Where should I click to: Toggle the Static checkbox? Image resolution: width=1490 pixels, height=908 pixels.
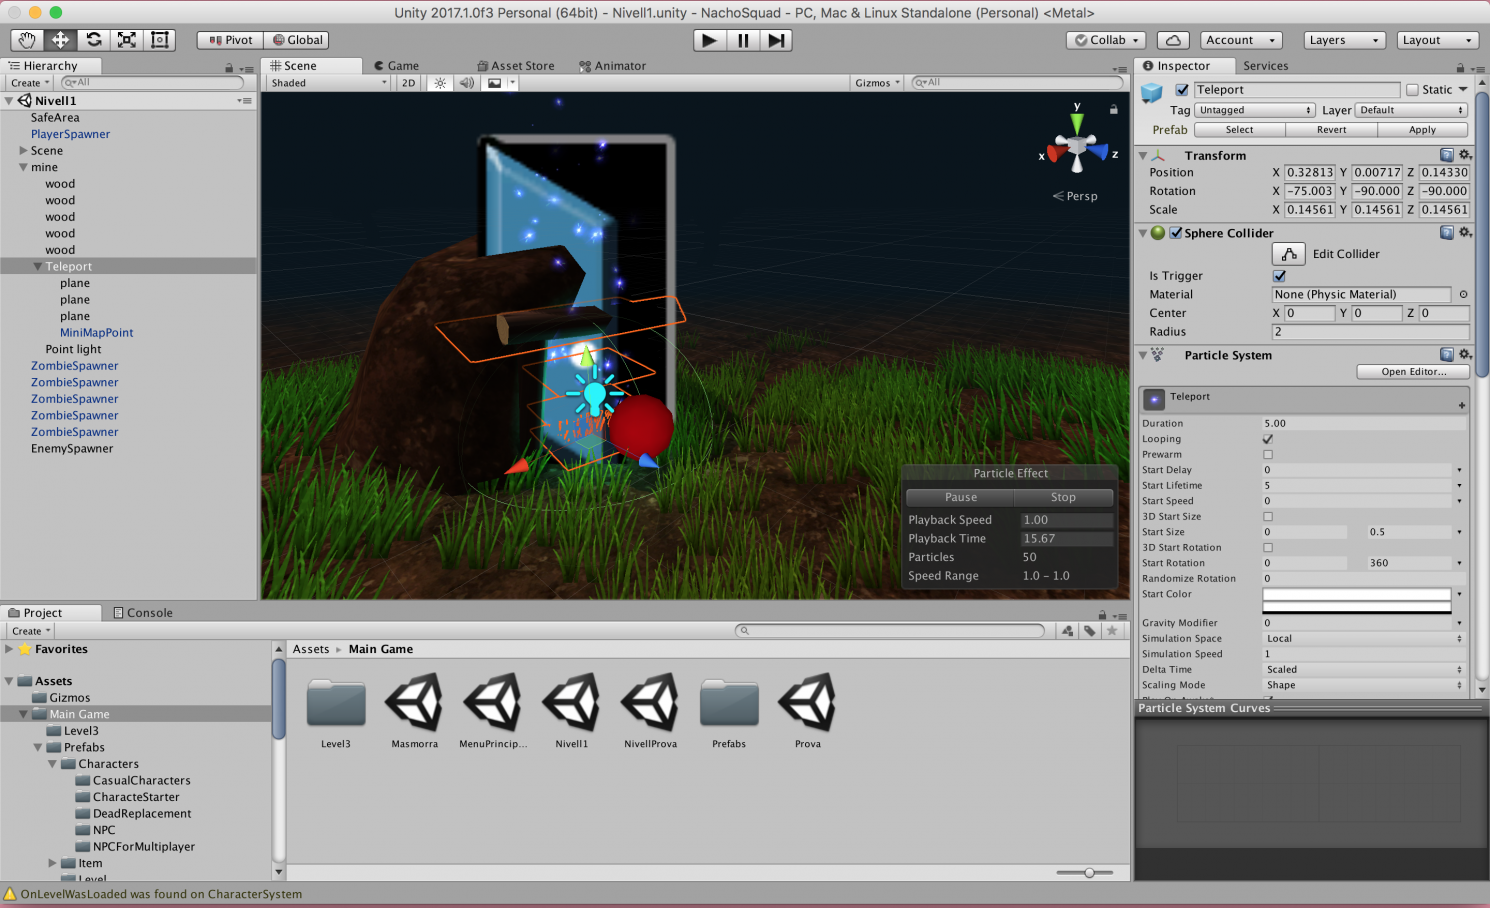tap(1412, 90)
